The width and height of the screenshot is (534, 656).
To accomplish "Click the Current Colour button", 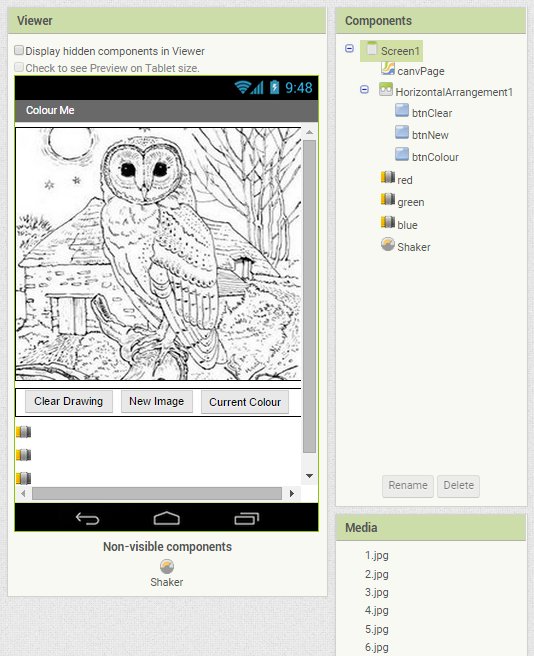I will click(x=245, y=402).
